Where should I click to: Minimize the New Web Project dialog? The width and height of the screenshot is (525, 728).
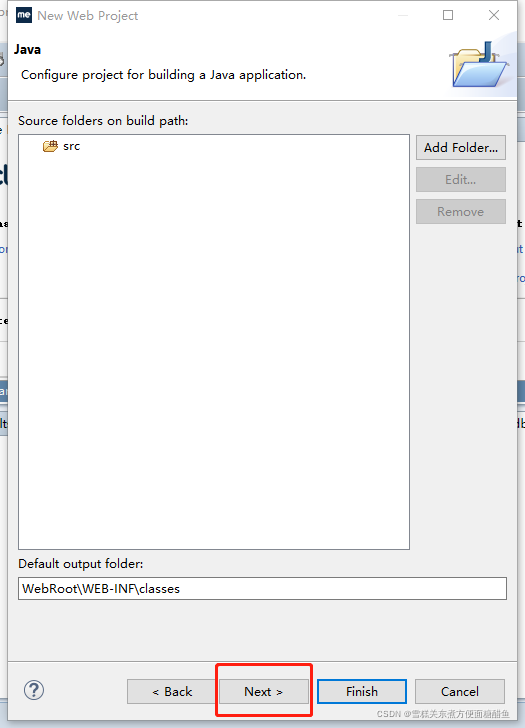403,15
